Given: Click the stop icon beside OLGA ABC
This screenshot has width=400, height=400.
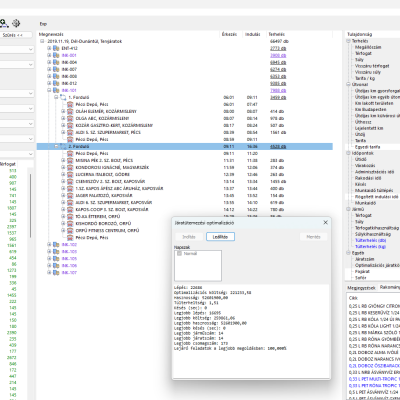Looking at the screenshot, I should 70,118.
